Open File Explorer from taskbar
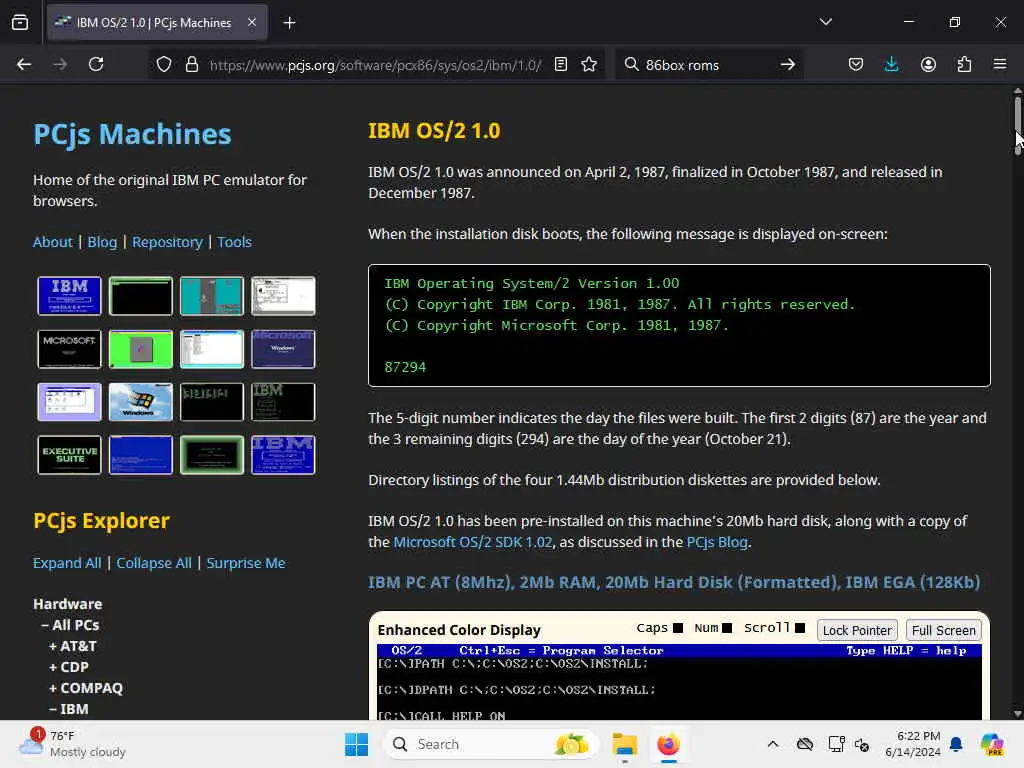Viewport: 1024px width, 768px height. pyautogui.click(x=624, y=744)
